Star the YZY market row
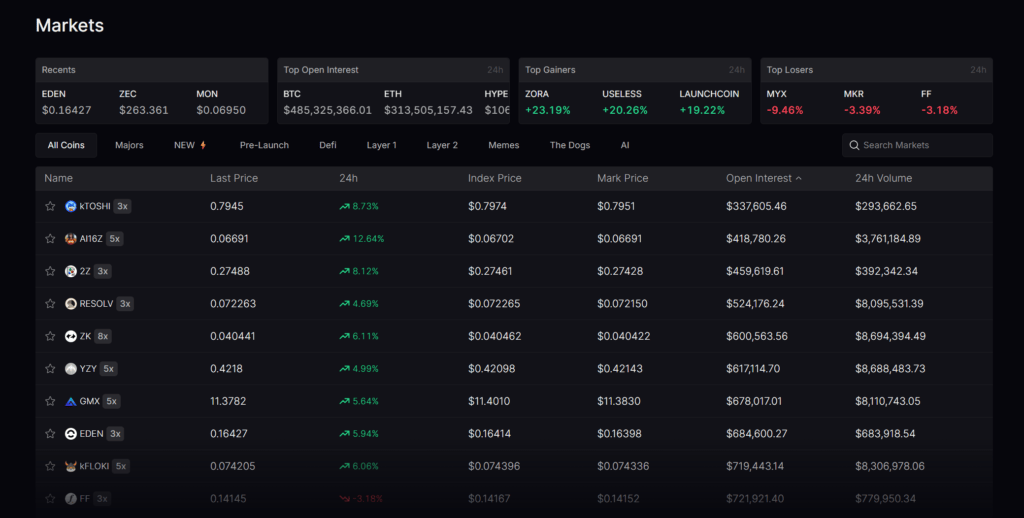 (50, 369)
